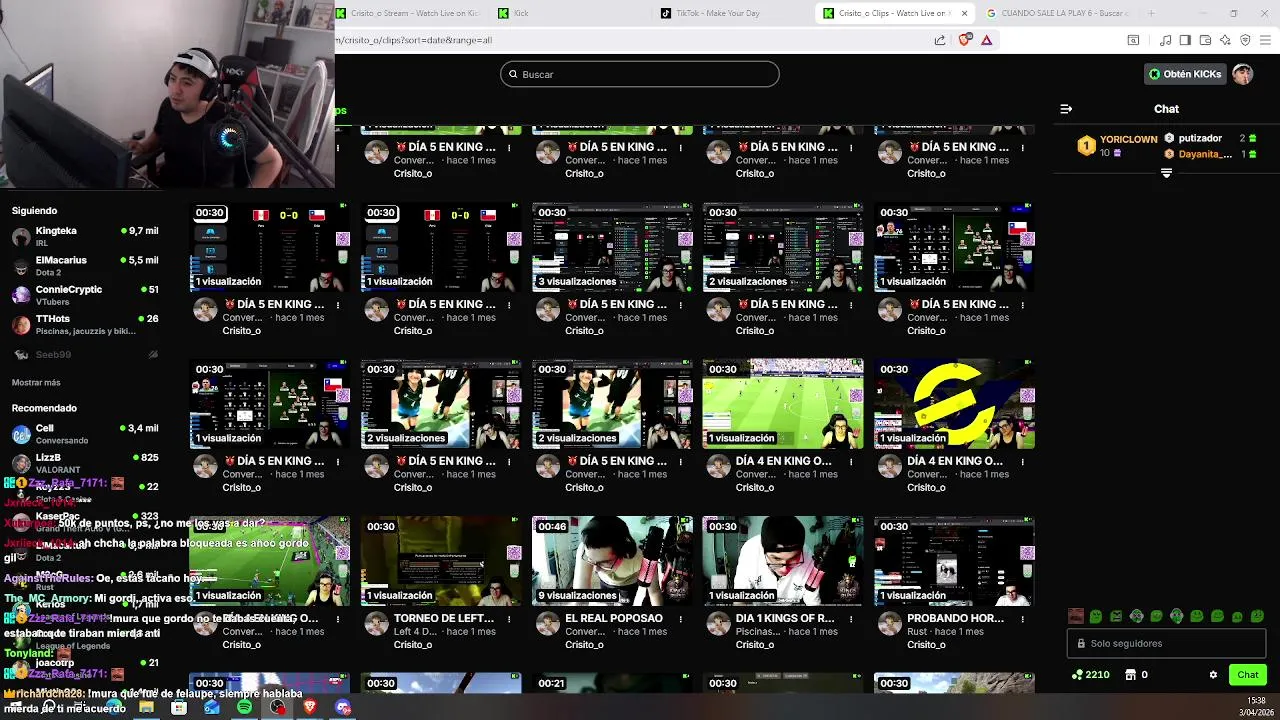Viewport: 1280px width, 720px height.
Task: Open Brave browser icon in taskbar
Action: [x=310, y=707]
